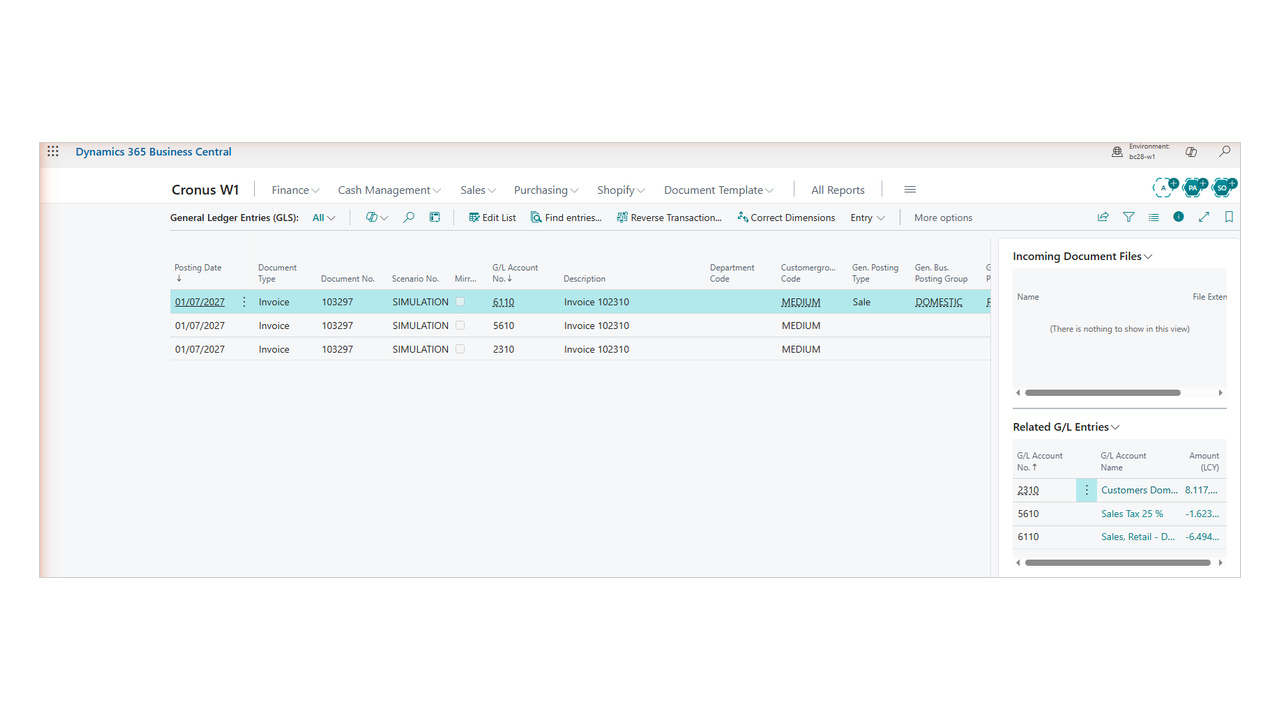Open the Copilot dropdown in the list toolbar

(377, 217)
